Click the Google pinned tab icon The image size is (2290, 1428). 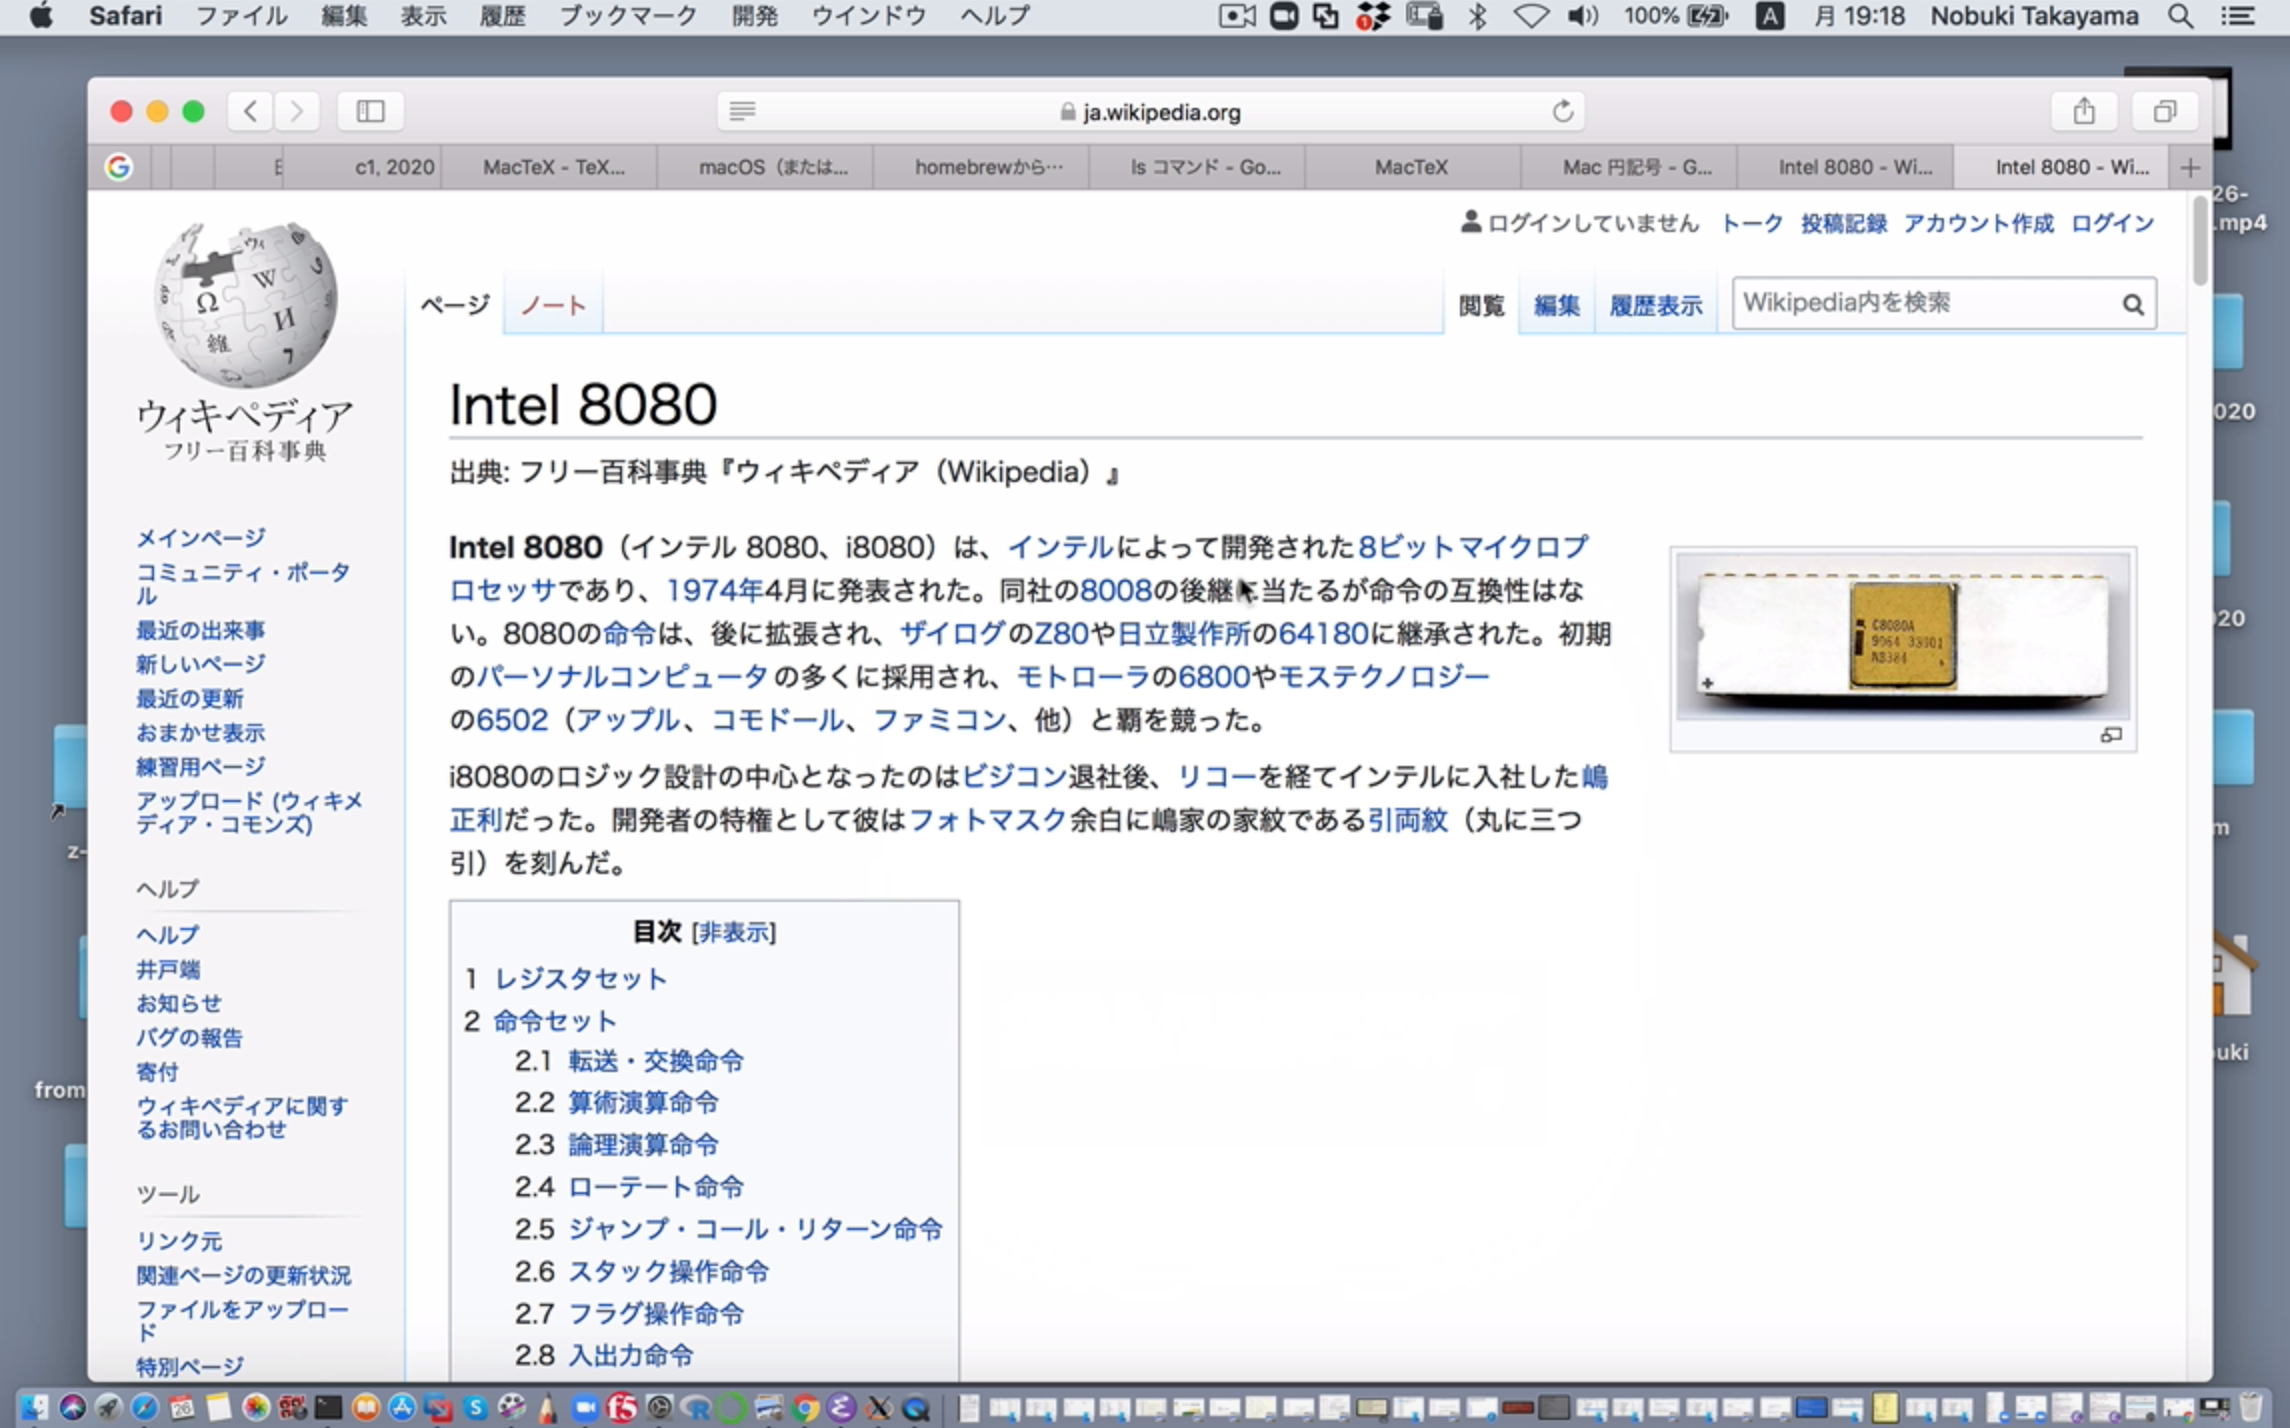118,167
